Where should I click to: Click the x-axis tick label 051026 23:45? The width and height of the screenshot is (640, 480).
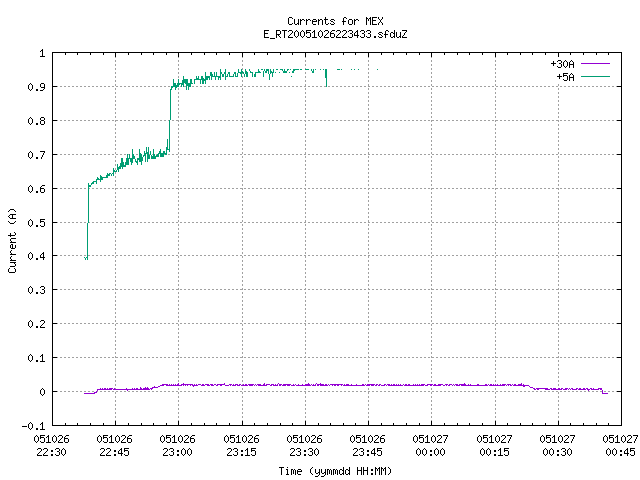(x=367, y=446)
